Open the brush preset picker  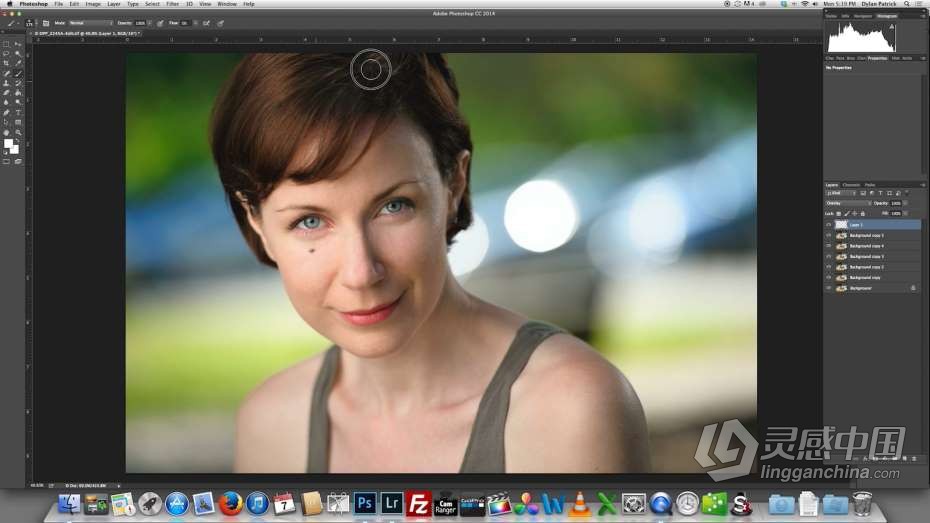29,23
